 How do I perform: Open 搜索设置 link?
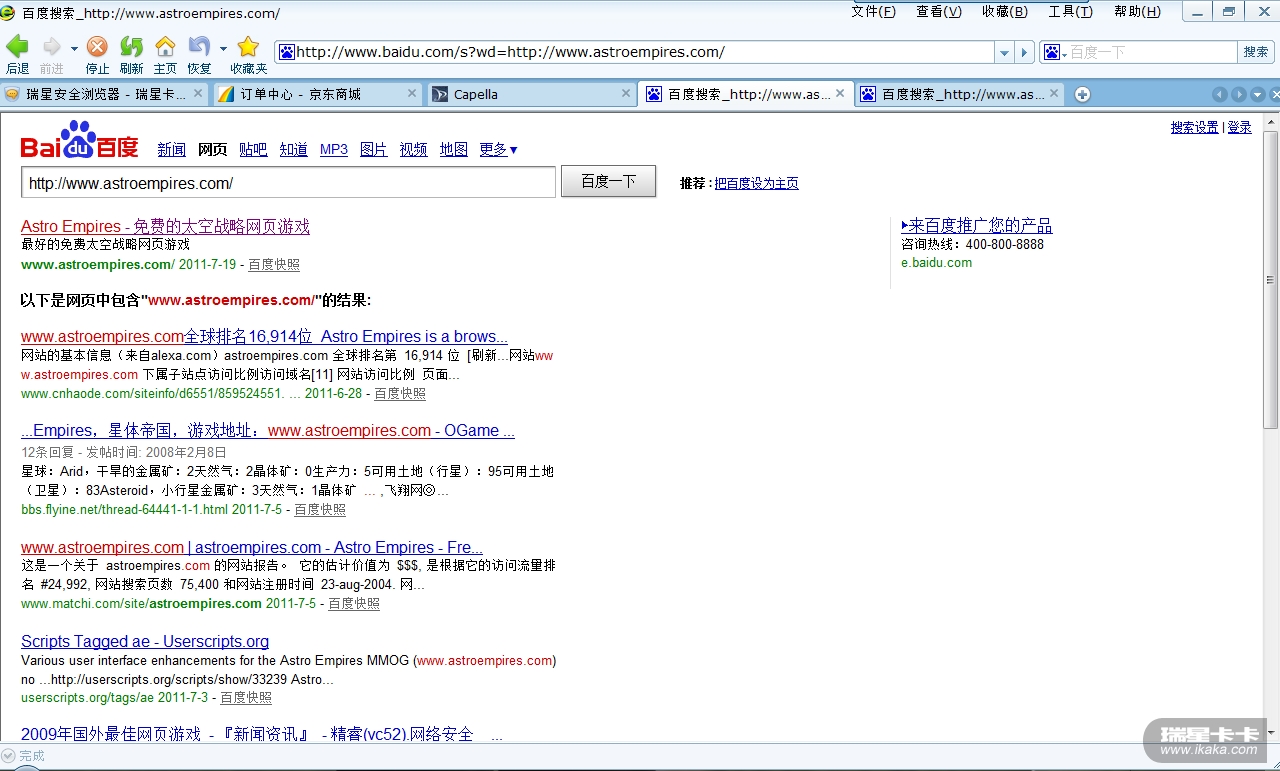pos(1195,127)
